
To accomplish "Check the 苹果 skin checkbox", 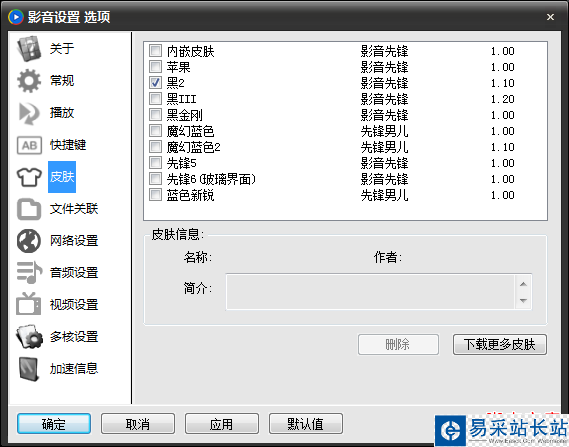I will pyautogui.click(x=155, y=66).
